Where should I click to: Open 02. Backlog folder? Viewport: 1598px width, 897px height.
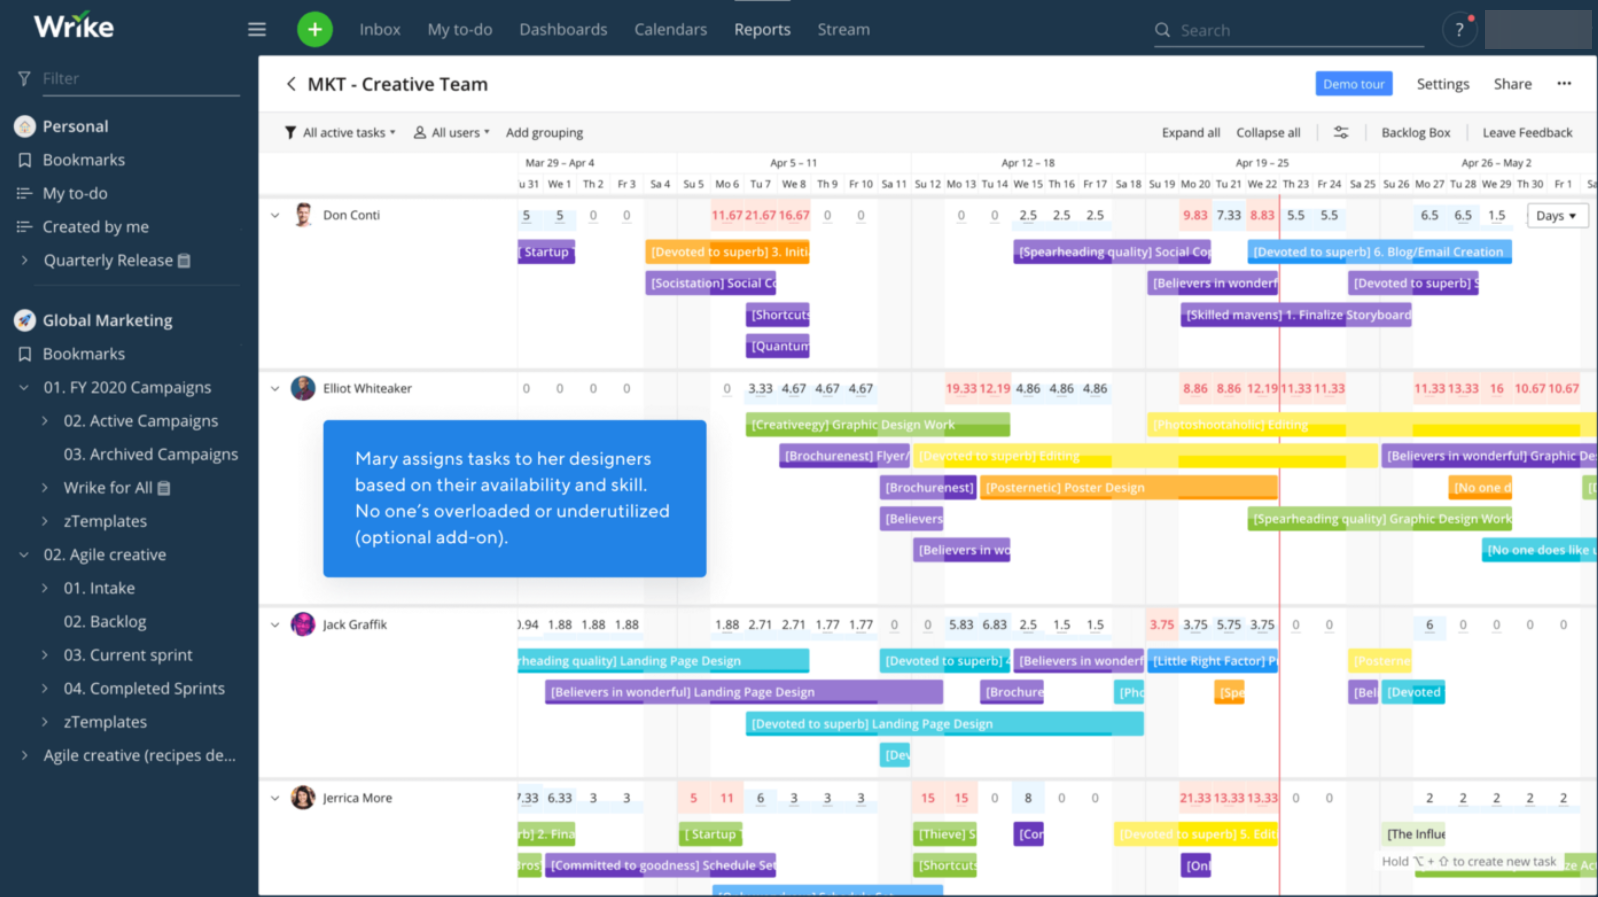(x=105, y=621)
